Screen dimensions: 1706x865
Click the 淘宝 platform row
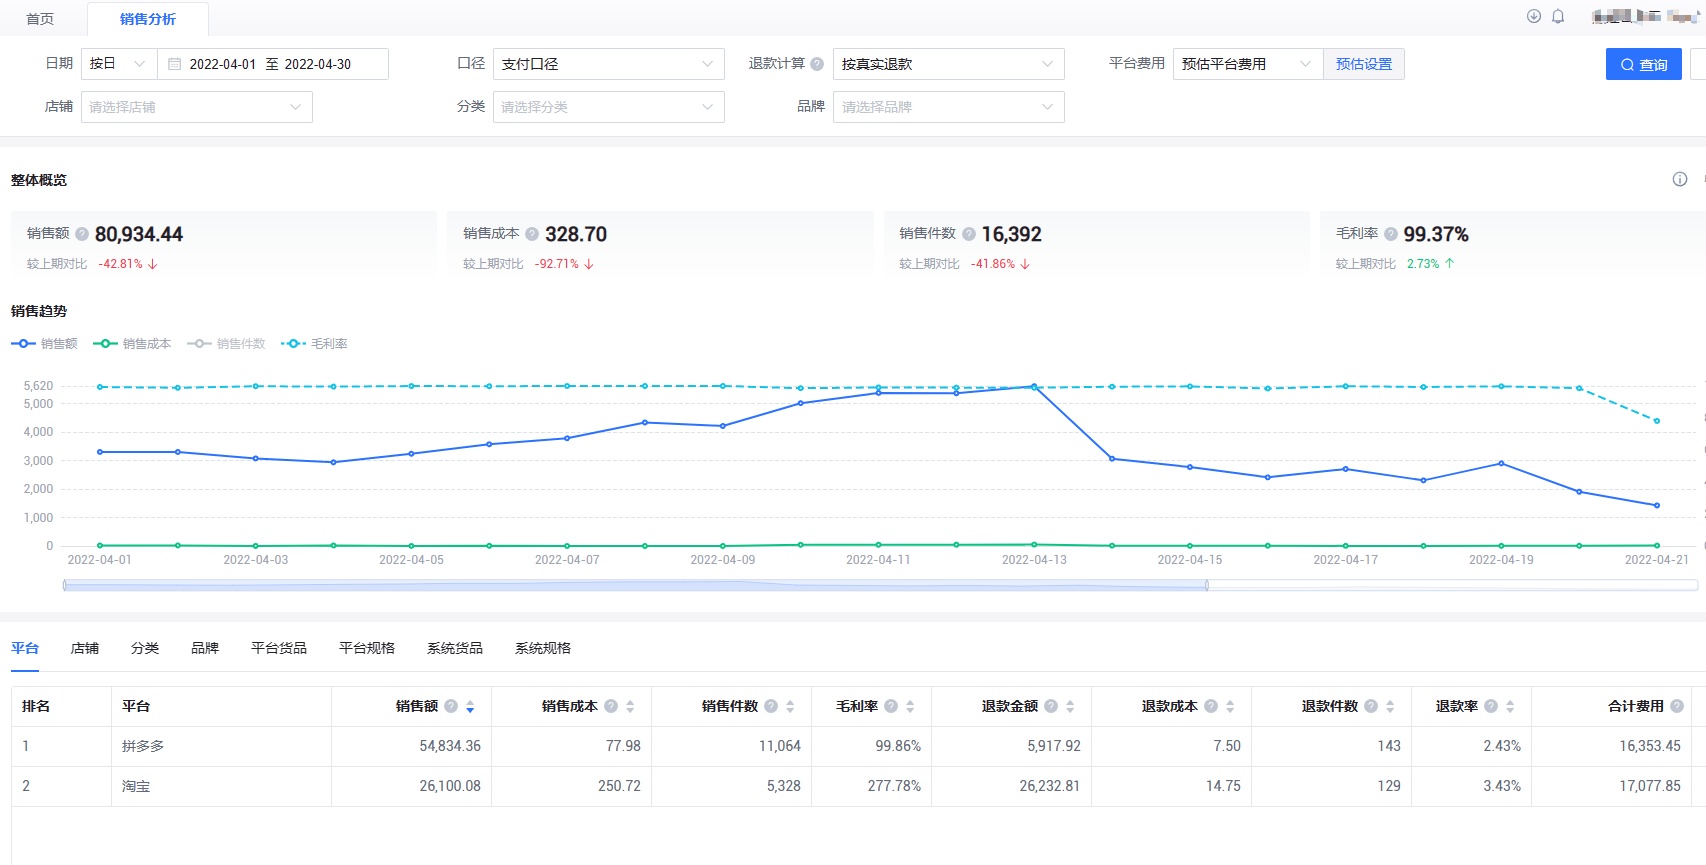[858, 786]
